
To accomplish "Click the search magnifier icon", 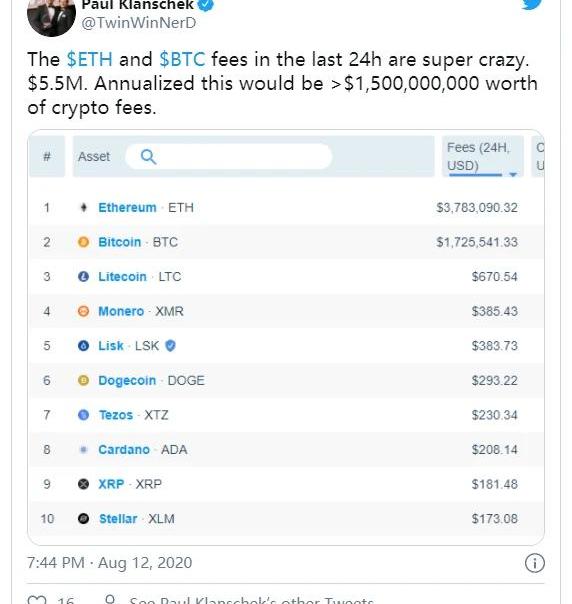I will coord(148,157).
